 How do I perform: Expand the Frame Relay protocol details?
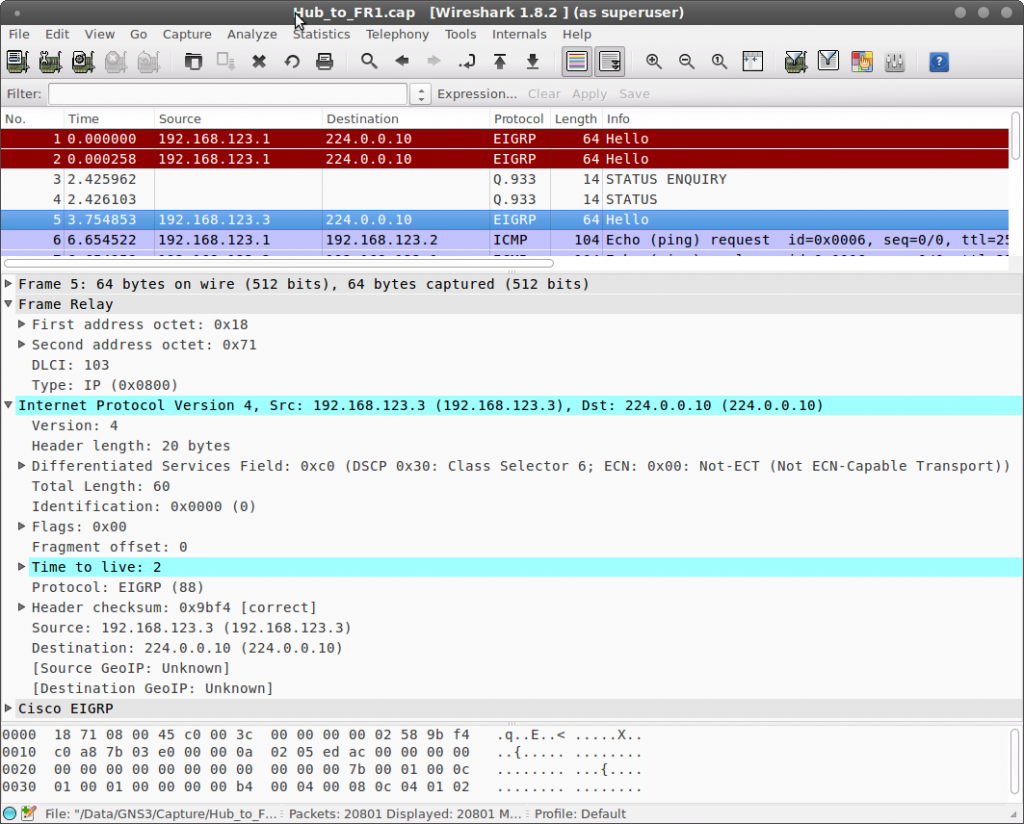[x=9, y=304]
